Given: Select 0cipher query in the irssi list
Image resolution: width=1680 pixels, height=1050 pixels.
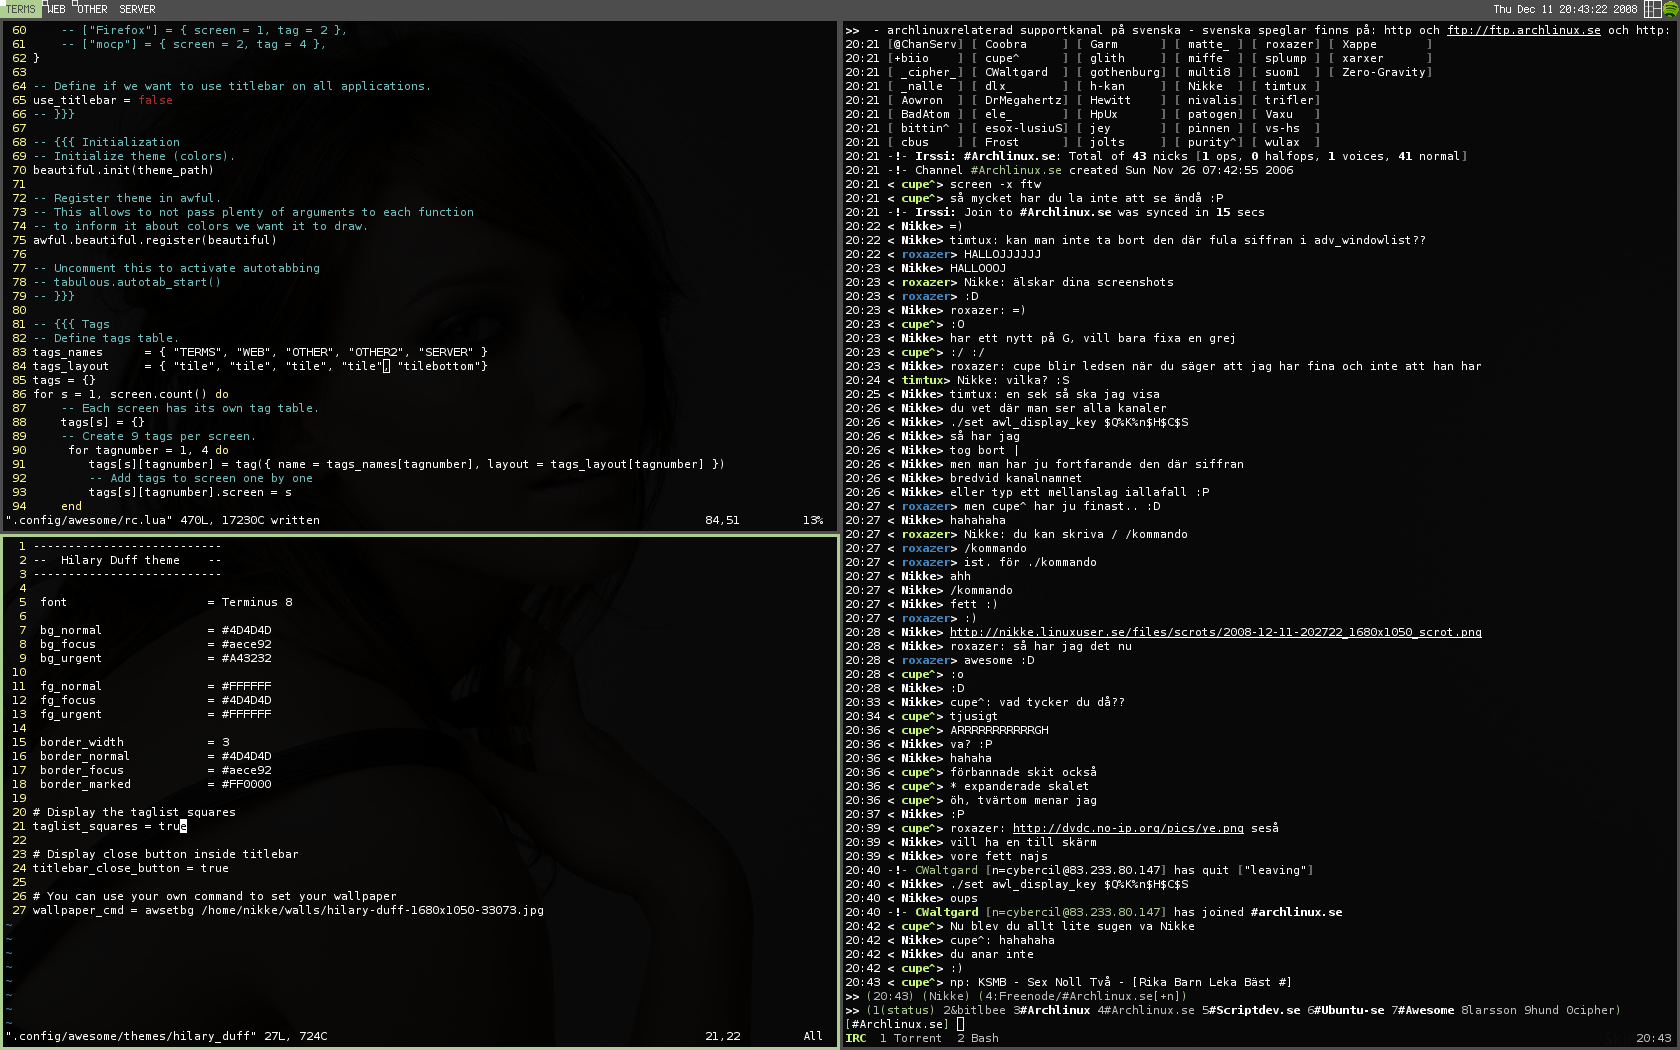Looking at the screenshot, I should pyautogui.click(x=1590, y=1010).
